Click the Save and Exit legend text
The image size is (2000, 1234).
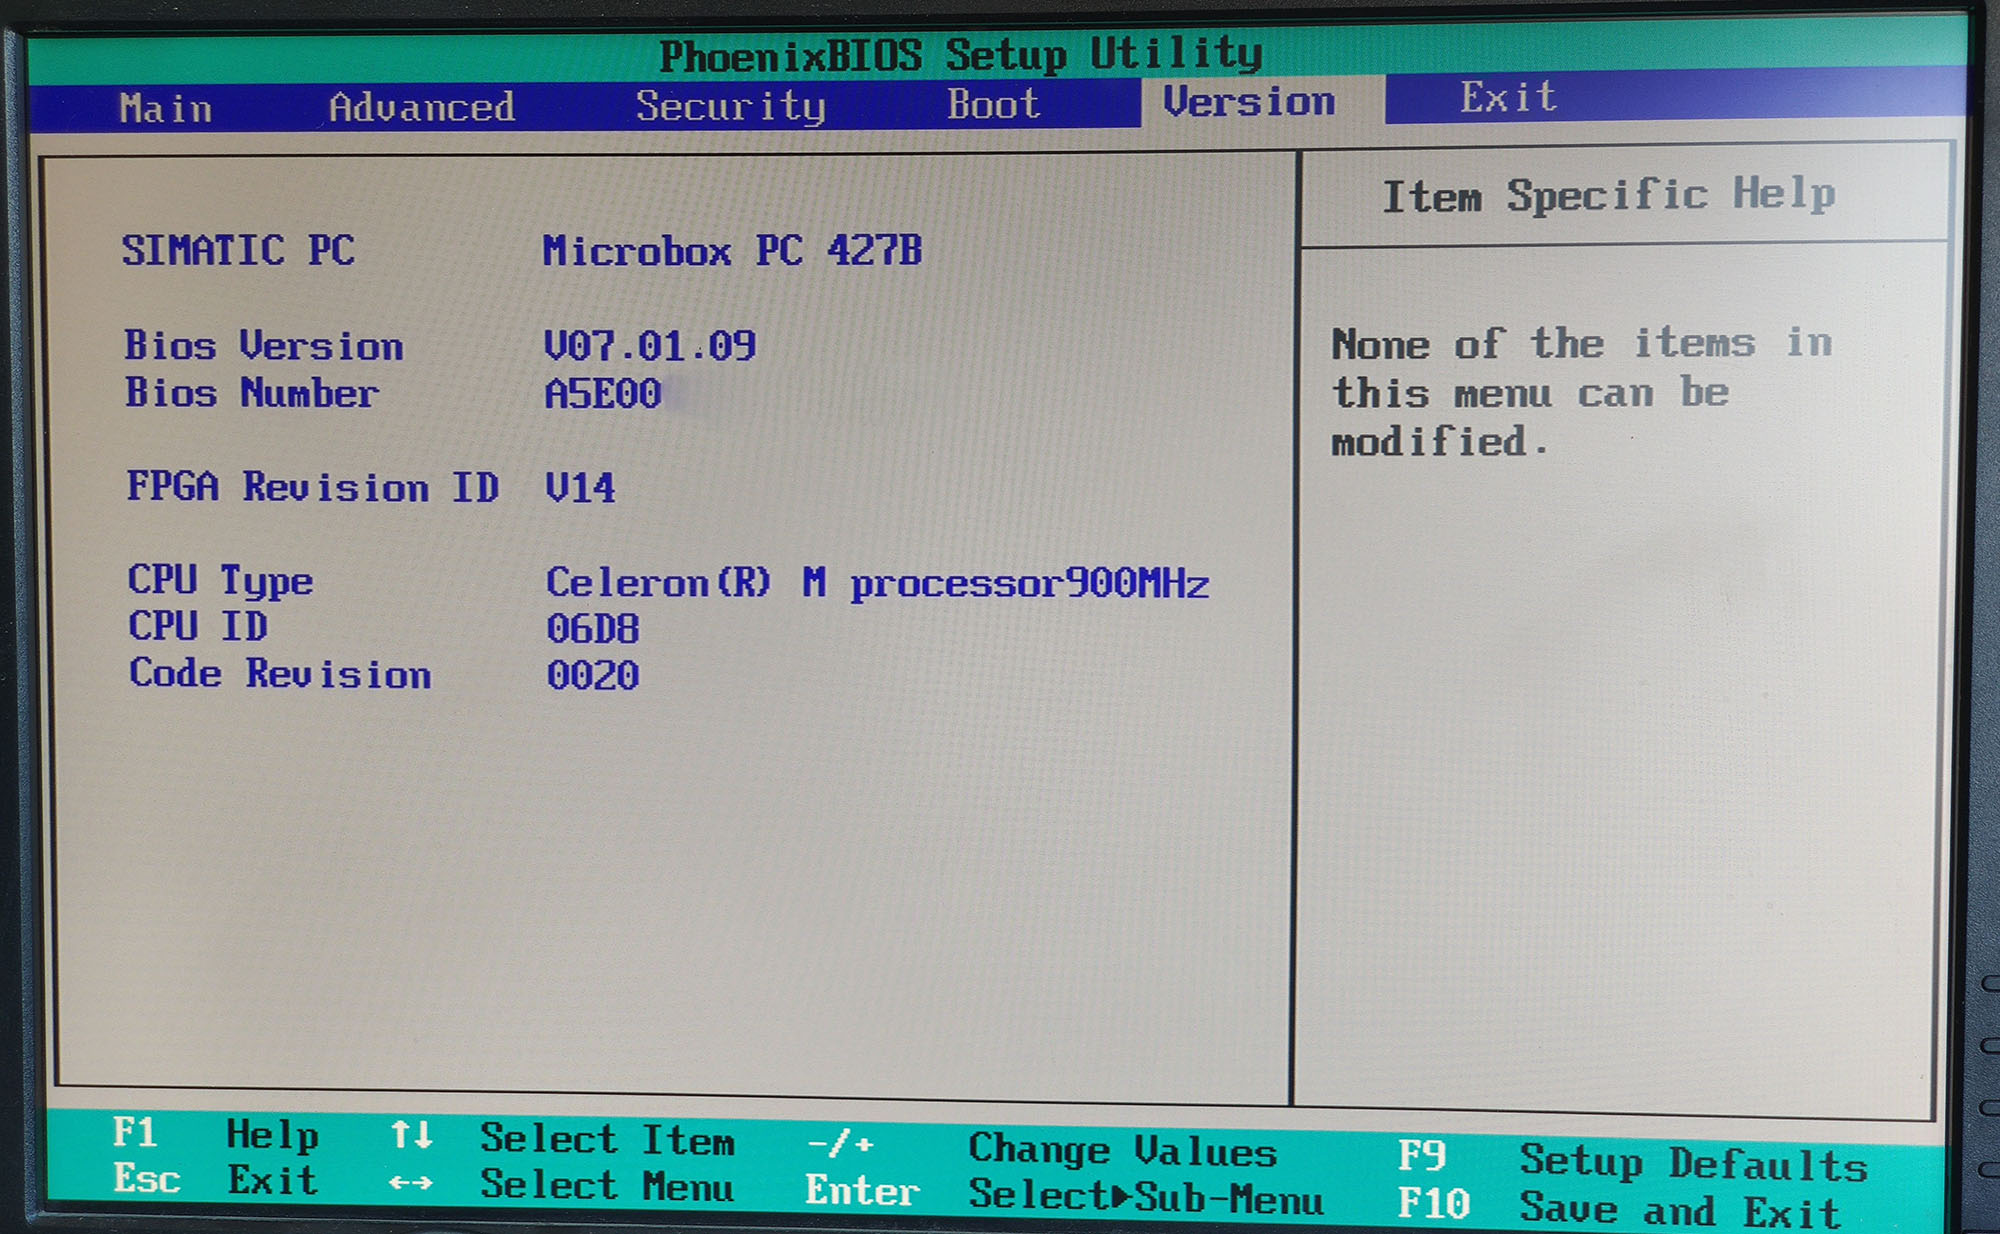click(x=1680, y=1210)
